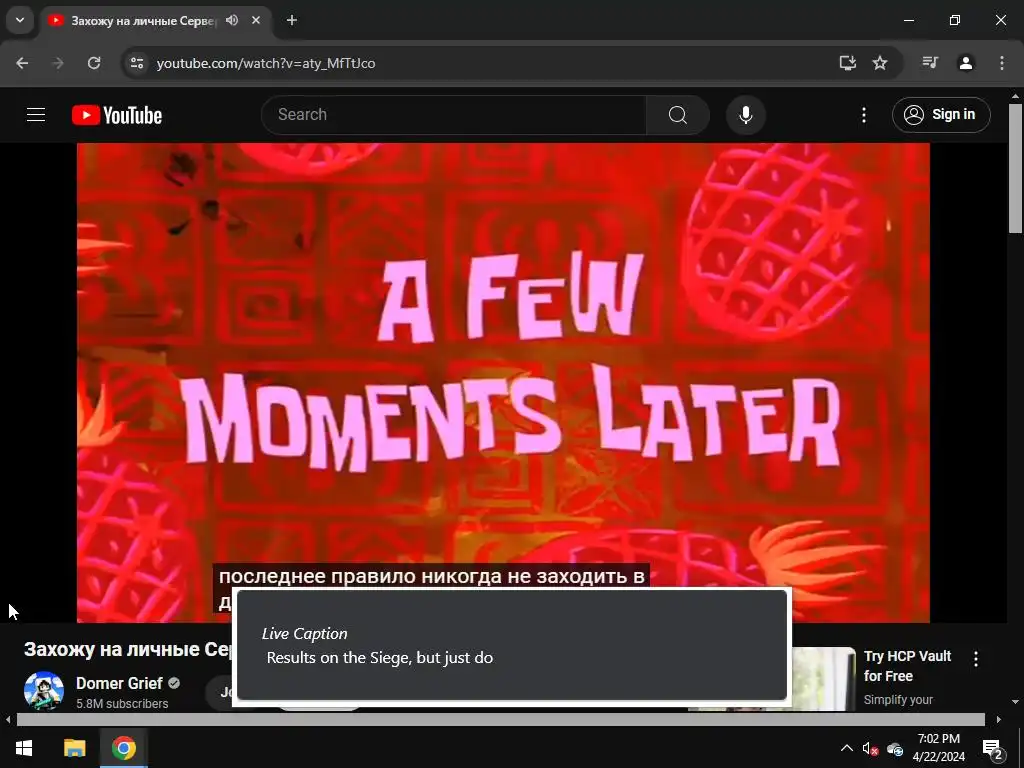
Task: Click the horizontal scrollbar right arrow
Action: tap(999, 720)
